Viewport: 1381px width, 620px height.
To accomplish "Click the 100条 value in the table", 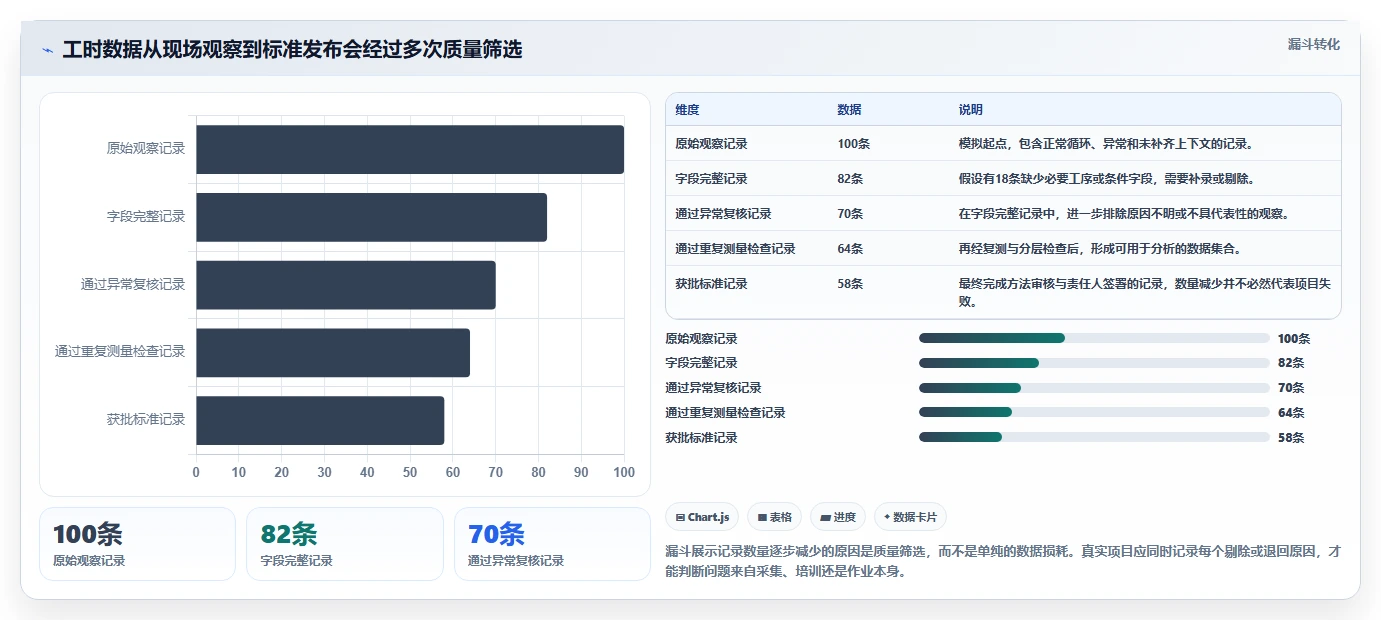I will pos(853,144).
